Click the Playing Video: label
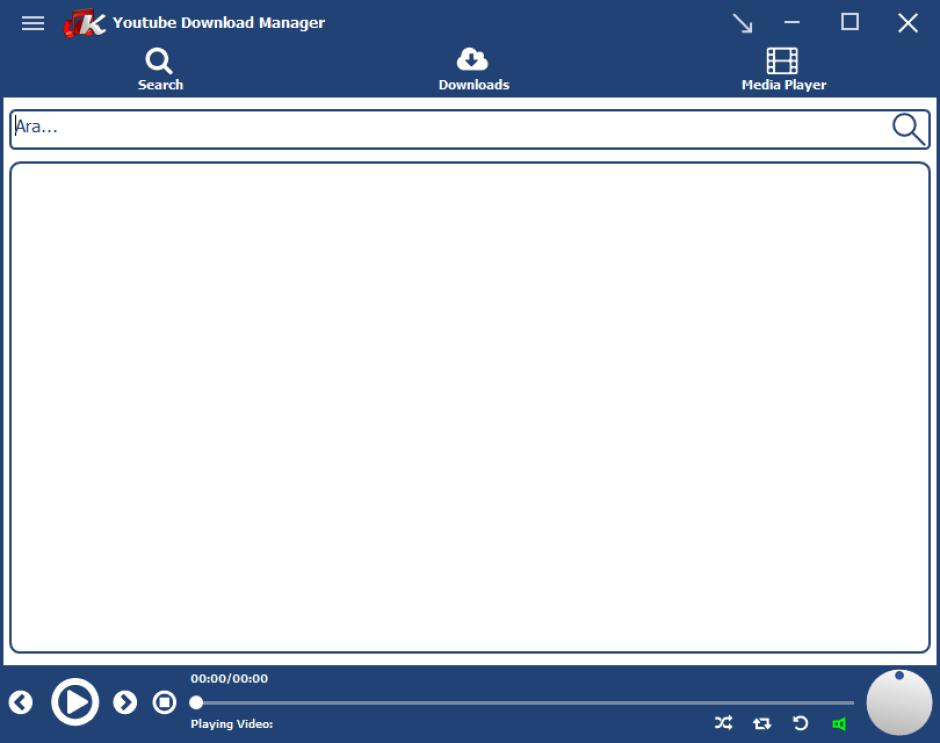Screen dimensions: 940x743 pyautogui.click(x=231, y=724)
